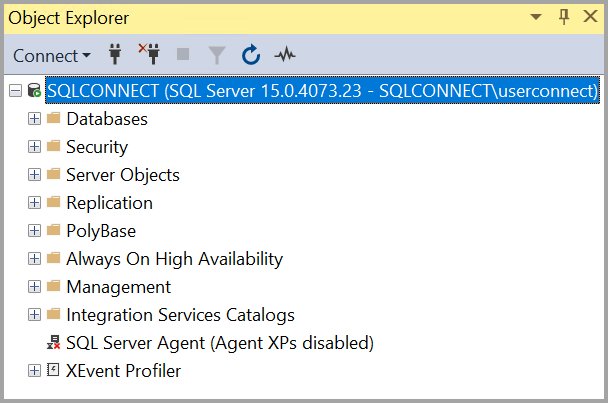Click the PolyBase folder icon

click(x=54, y=230)
